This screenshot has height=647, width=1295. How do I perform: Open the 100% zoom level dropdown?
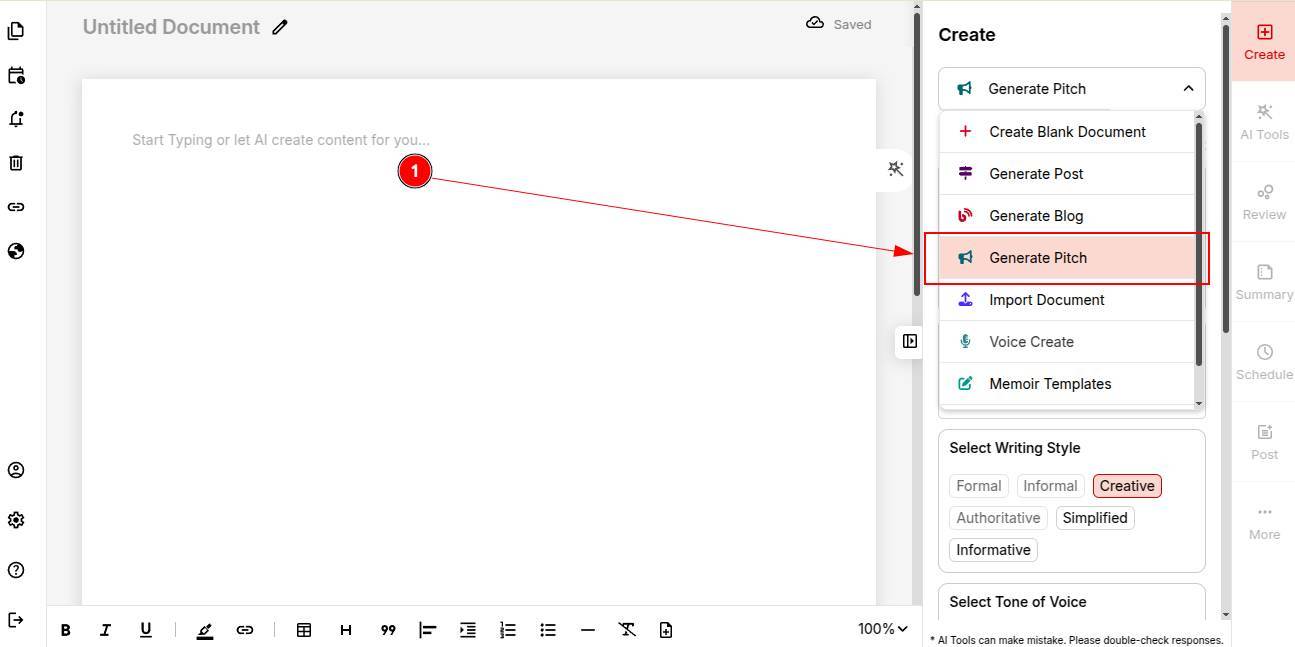882,629
